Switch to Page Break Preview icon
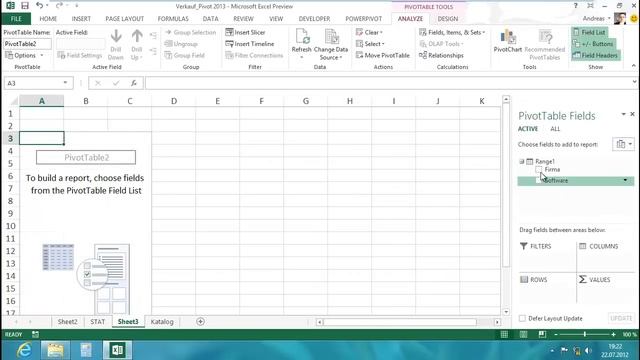Screen dimensions: 640x360 click(x=542, y=334)
